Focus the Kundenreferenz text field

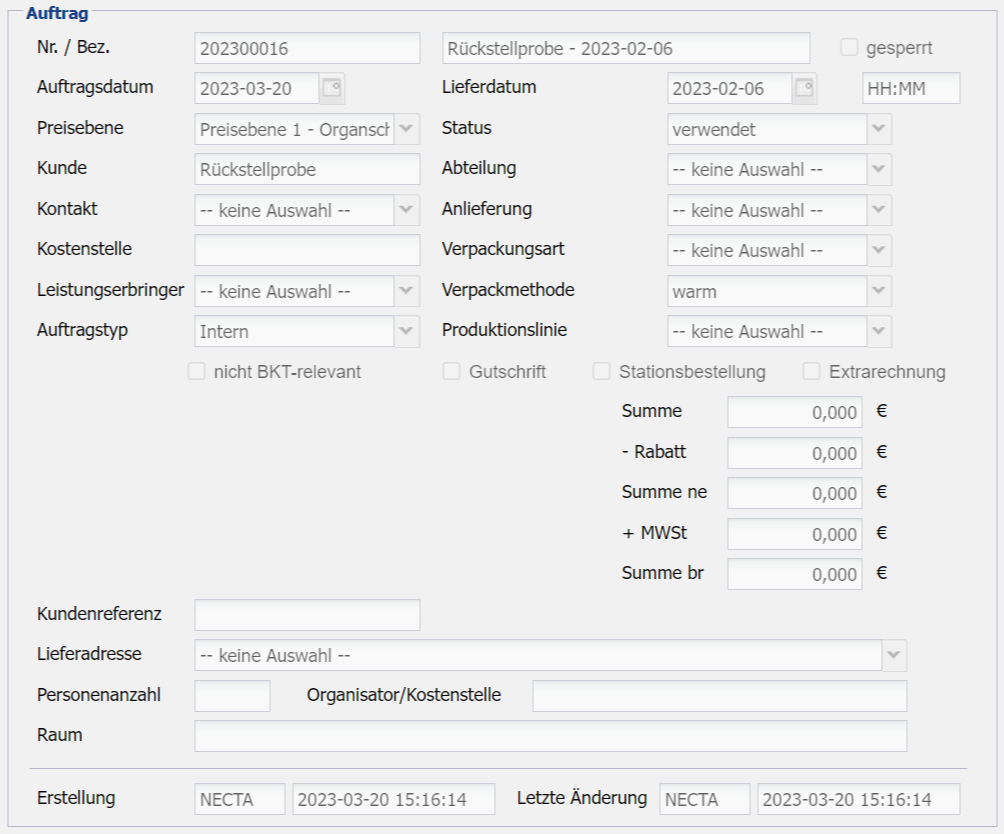(307, 615)
